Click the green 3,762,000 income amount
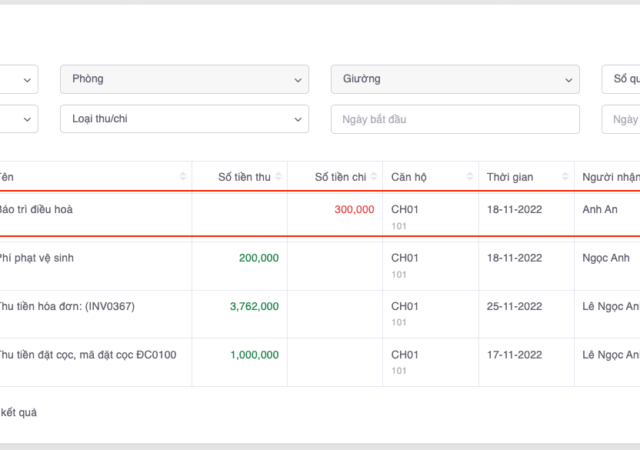640x450 pixels. [254, 306]
